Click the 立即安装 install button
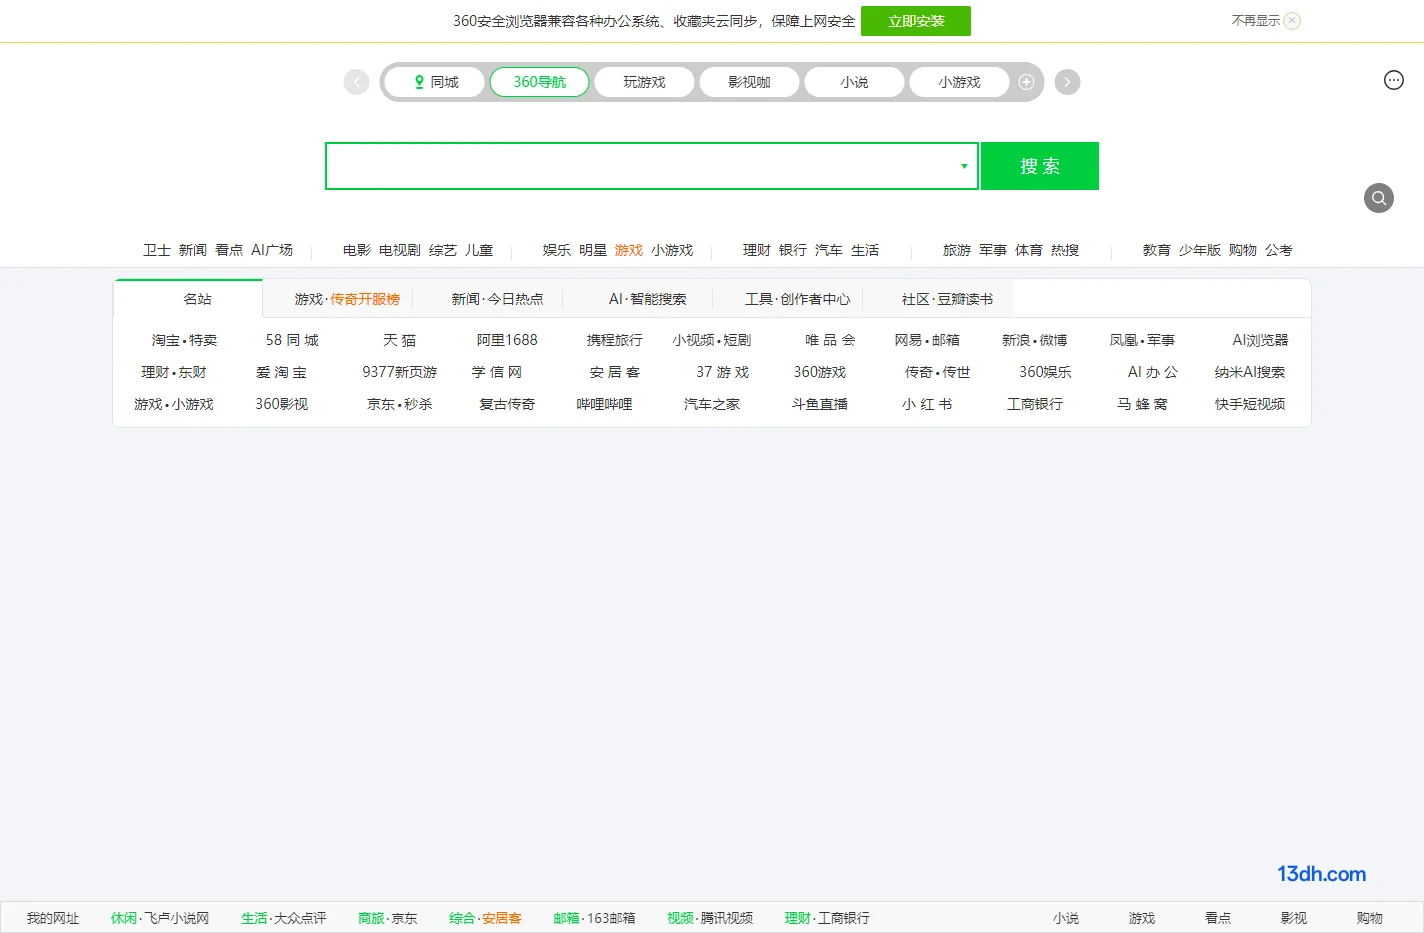The height and width of the screenshot is (933, 1424). [916, 21]
